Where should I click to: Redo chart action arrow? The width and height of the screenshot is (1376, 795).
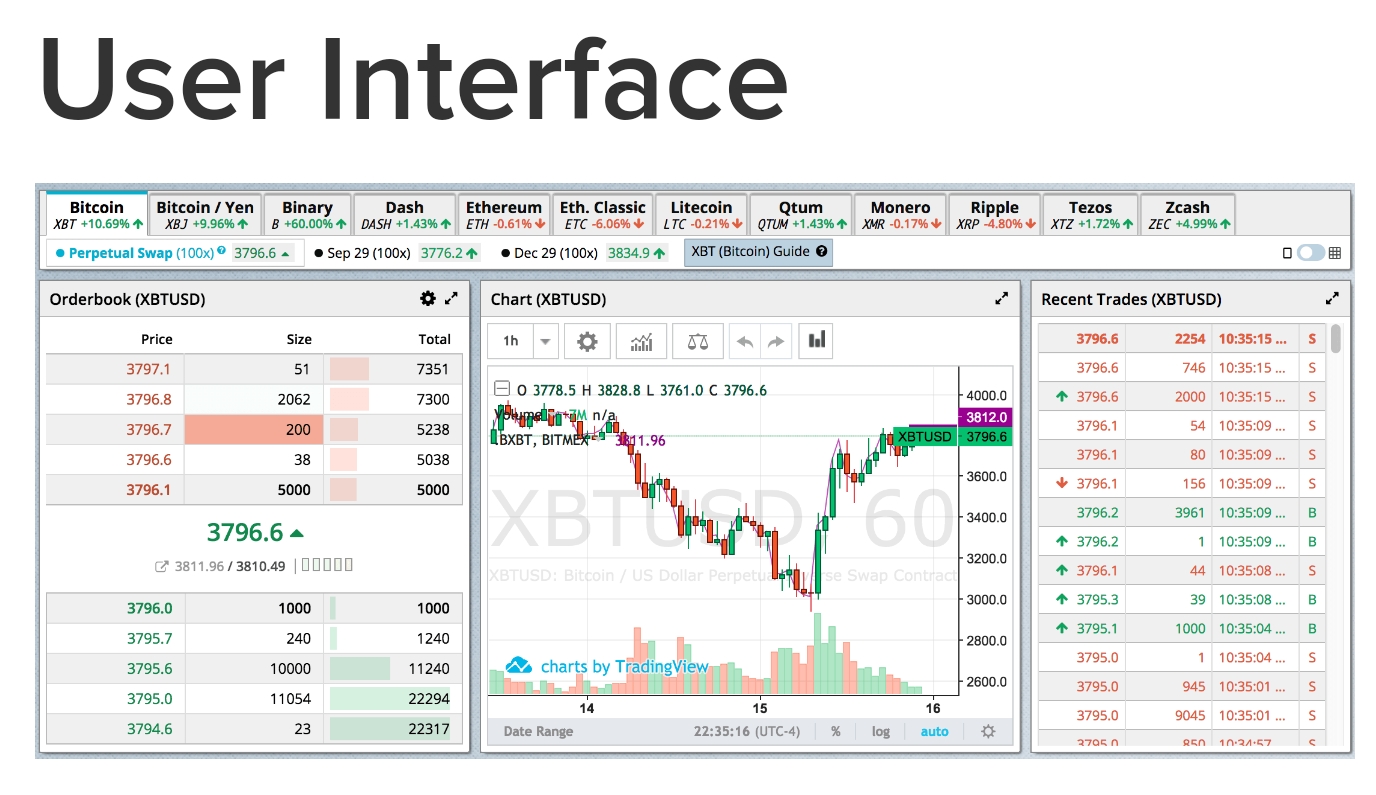tap(776, 341)
